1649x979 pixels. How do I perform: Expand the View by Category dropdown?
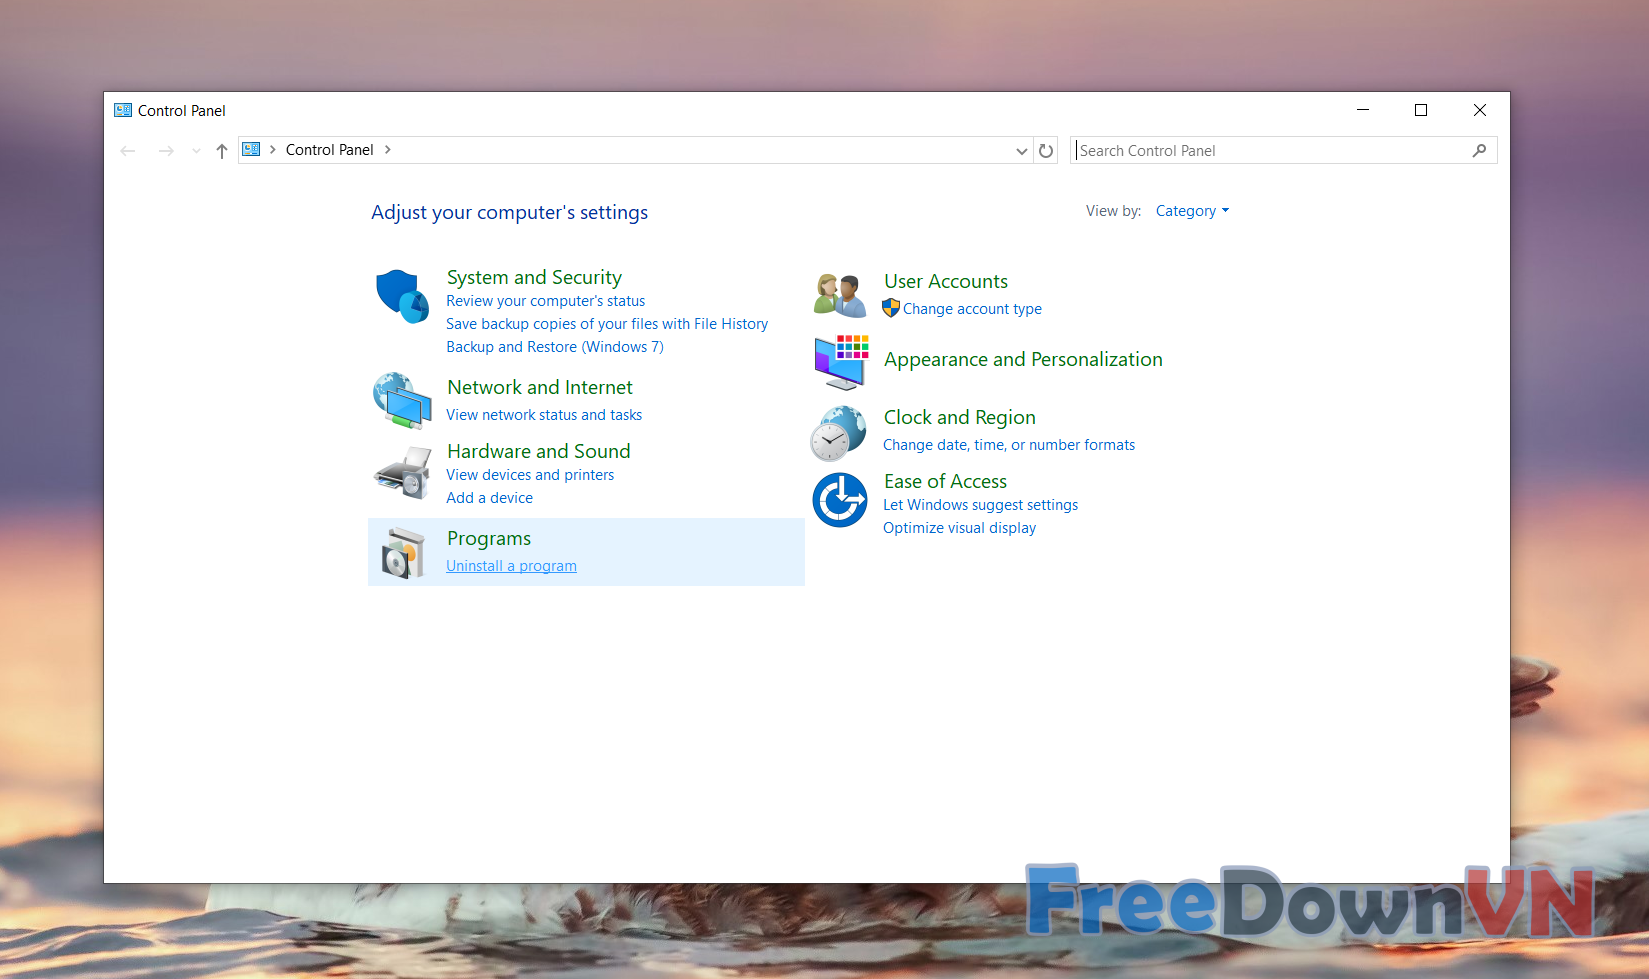(x=1192, y=211)
